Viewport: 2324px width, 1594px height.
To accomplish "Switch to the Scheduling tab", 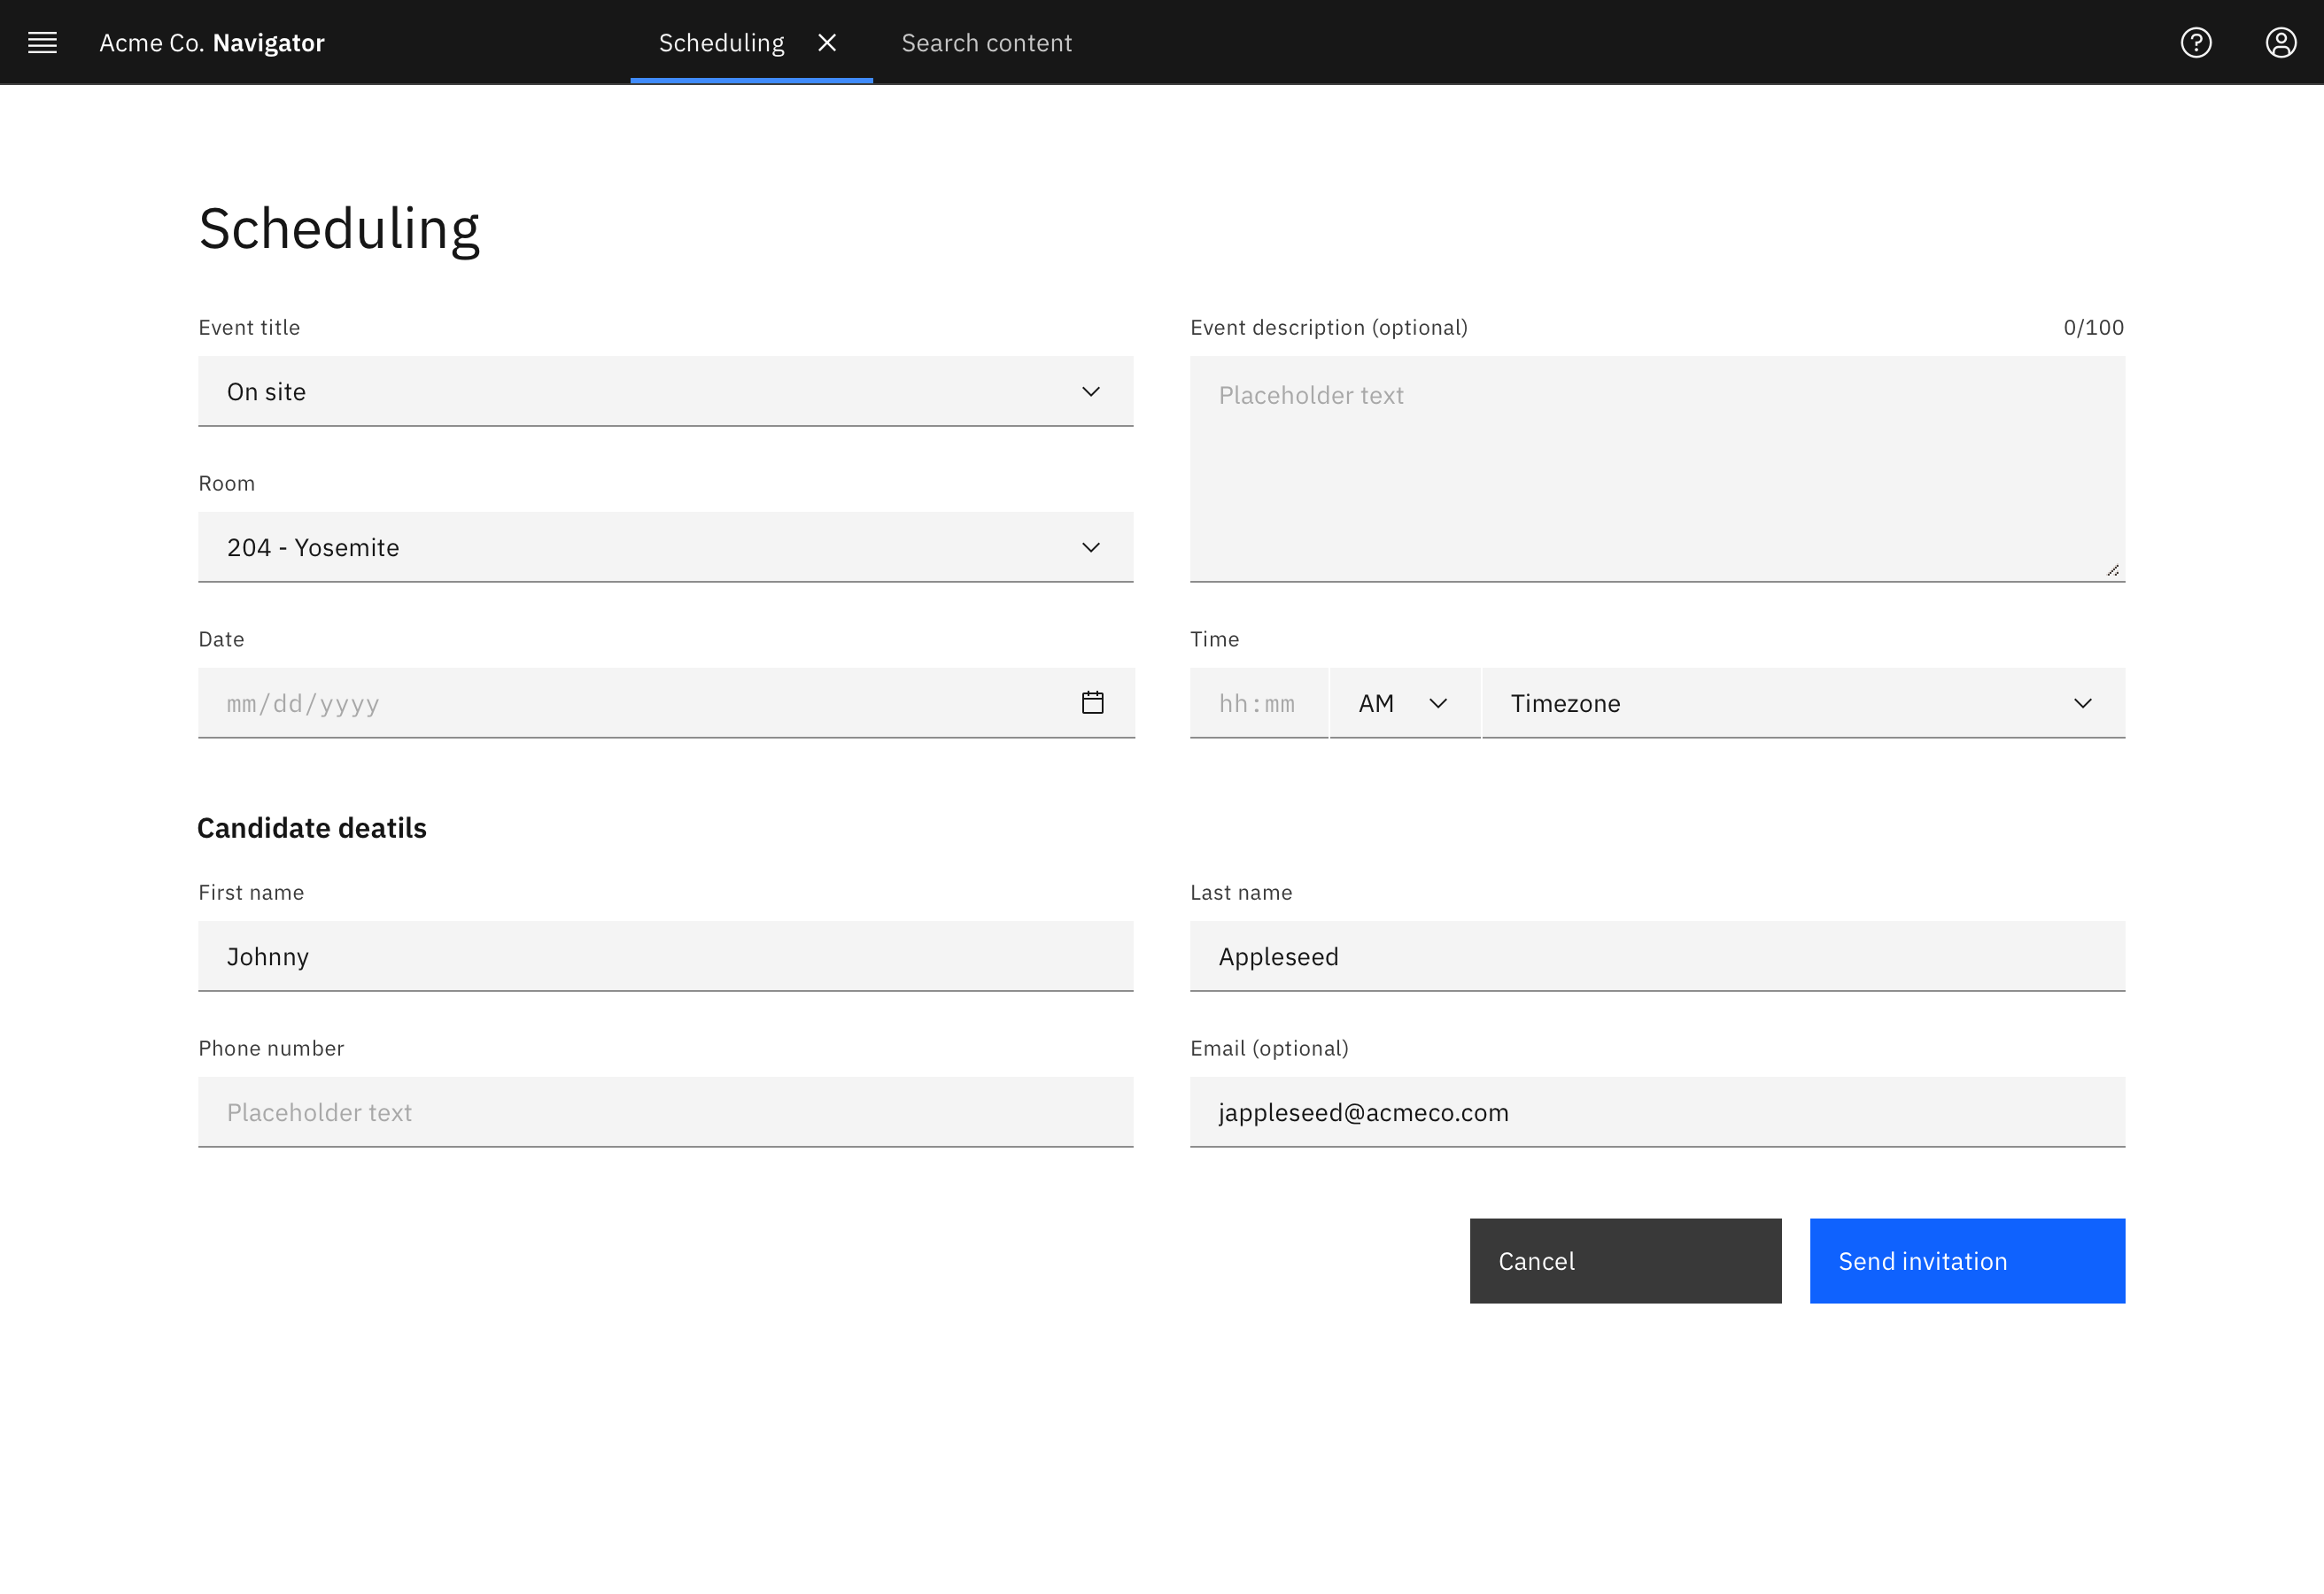I will (721, 42).
